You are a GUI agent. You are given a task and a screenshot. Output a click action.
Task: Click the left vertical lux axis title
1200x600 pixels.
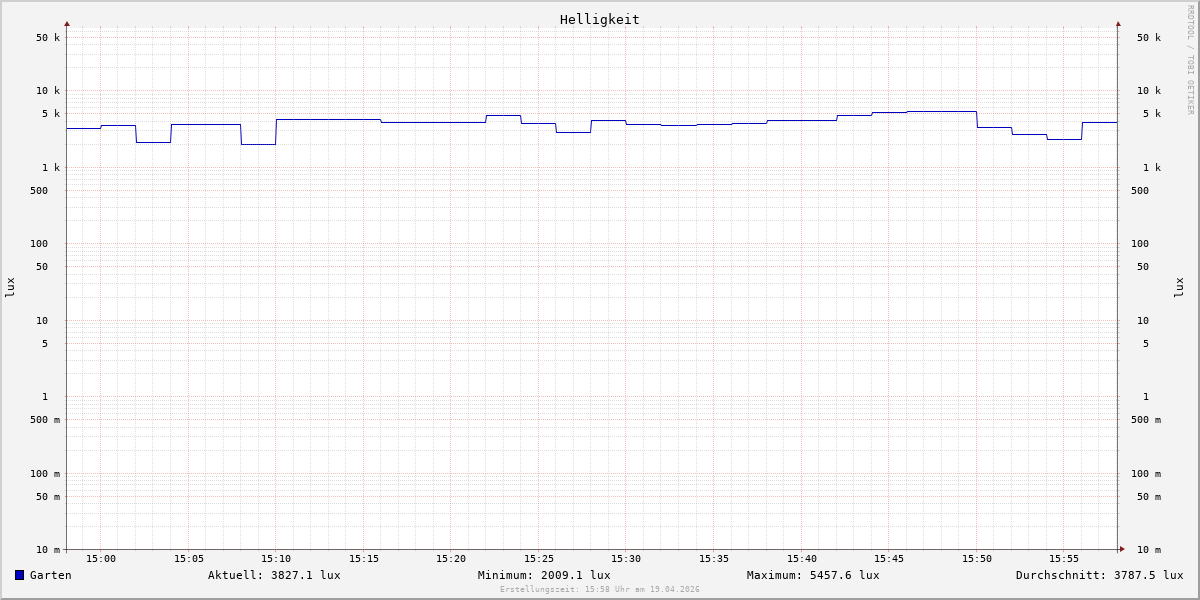[x=10, y=287]
